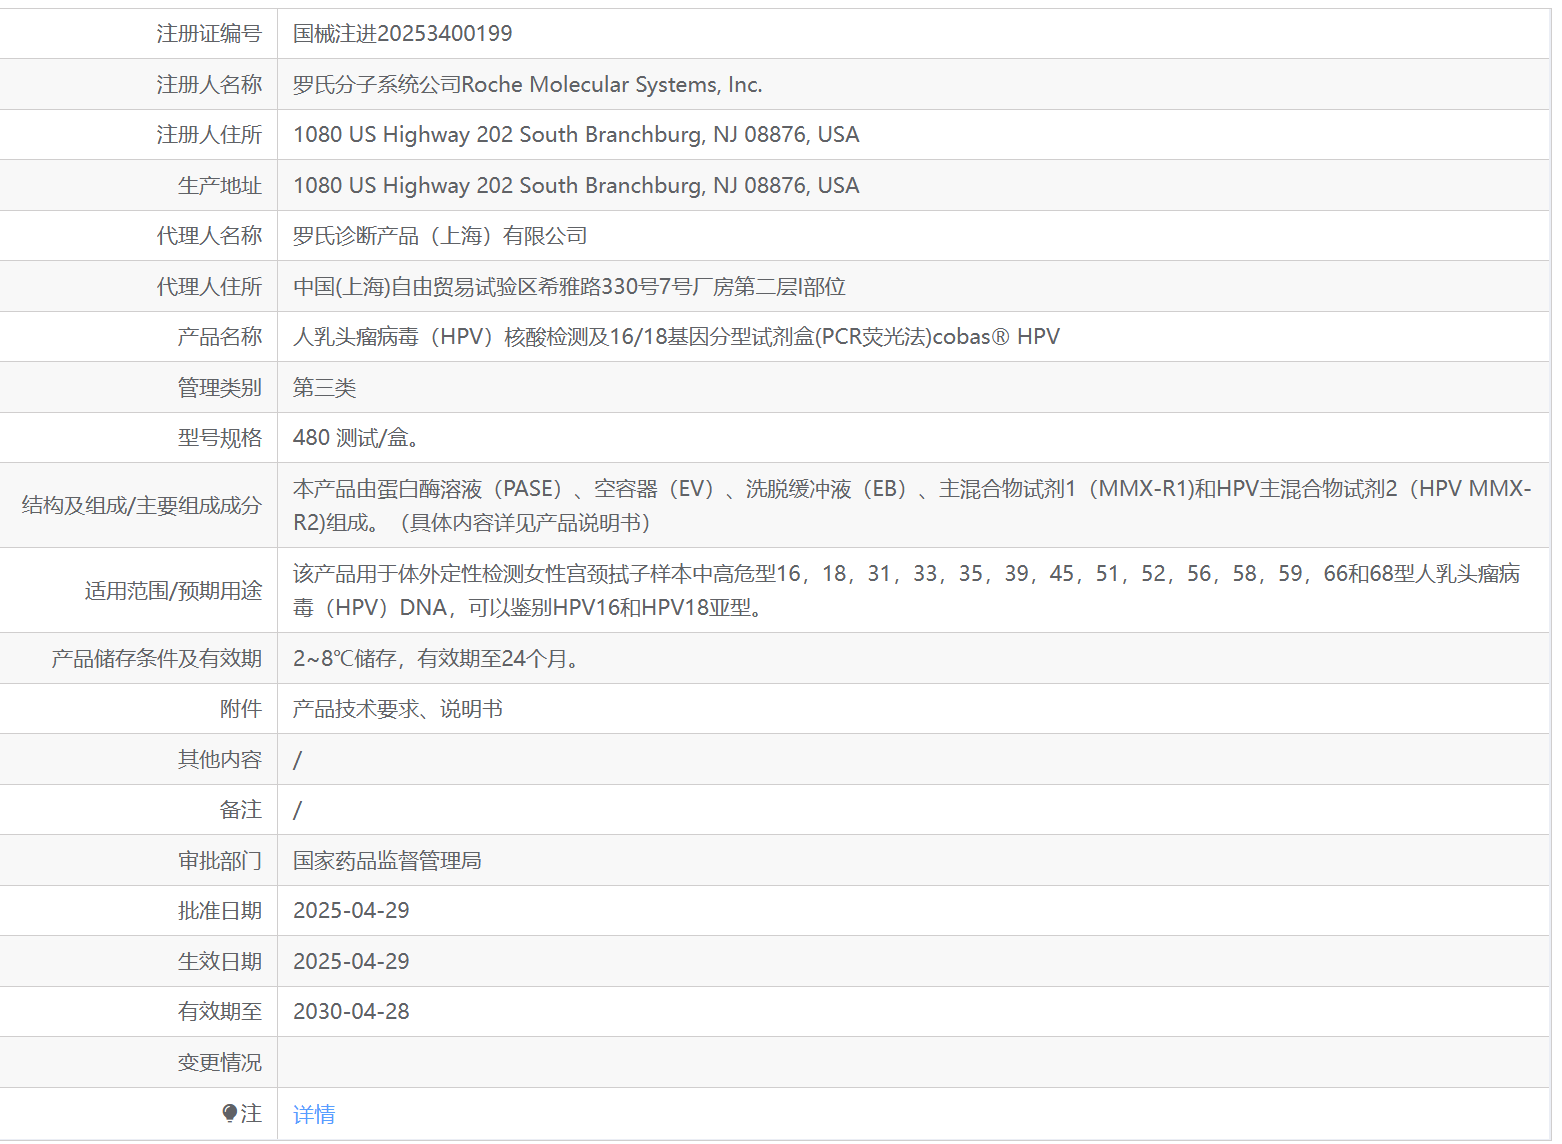1562x1144 pixels.
Task: Click the 型号规格 label
Action: 220,438
